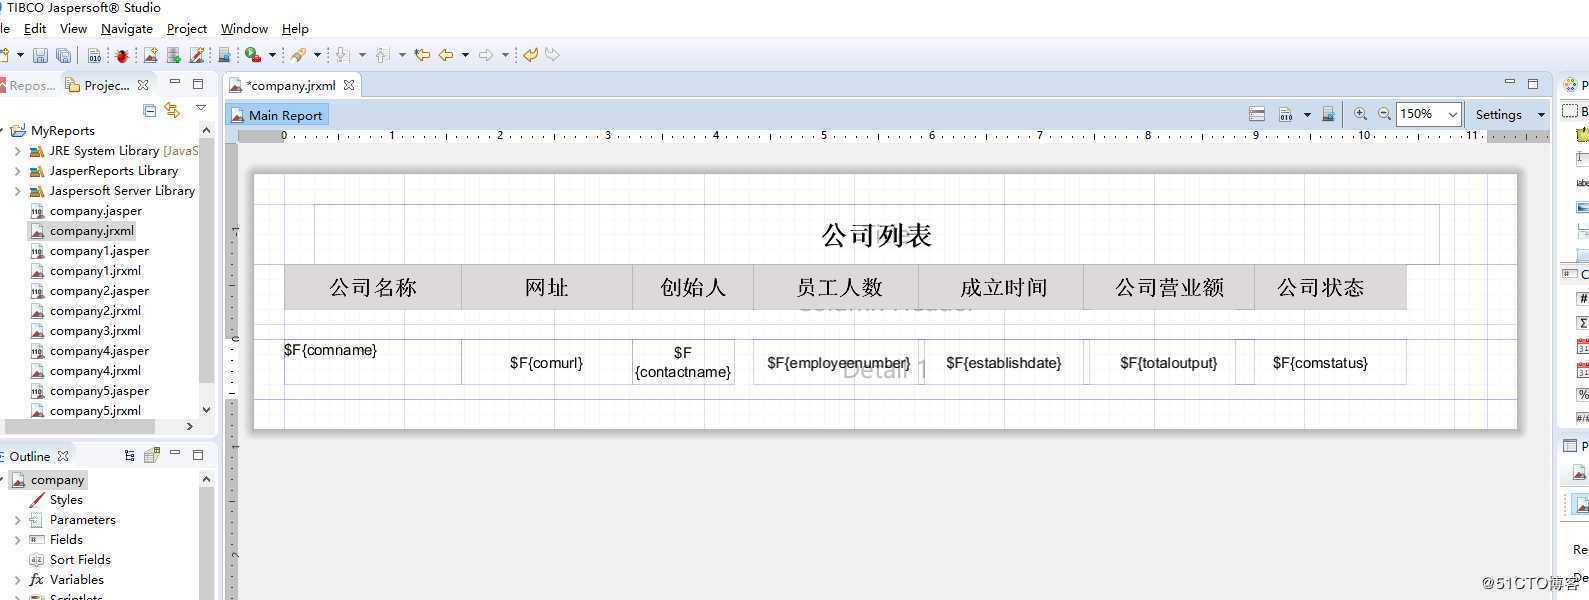Open the Edit menu
The width and height of the screenshot is (1589, 600).
[x=35, y=29]
